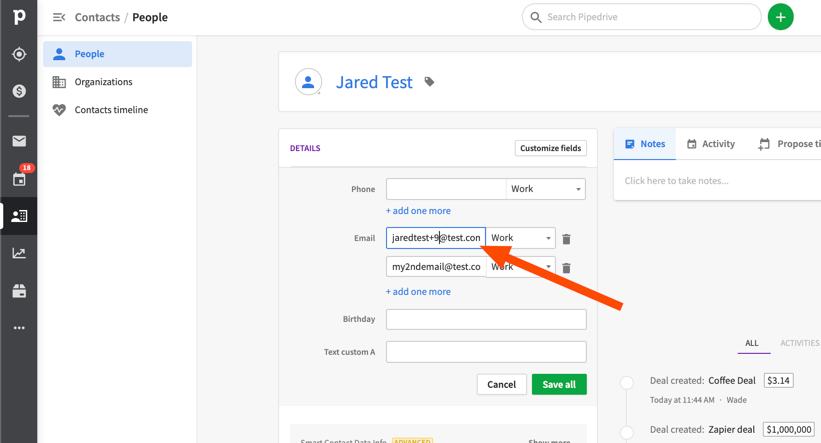Open Contacts icon in dark sidebar

point(19,216)
